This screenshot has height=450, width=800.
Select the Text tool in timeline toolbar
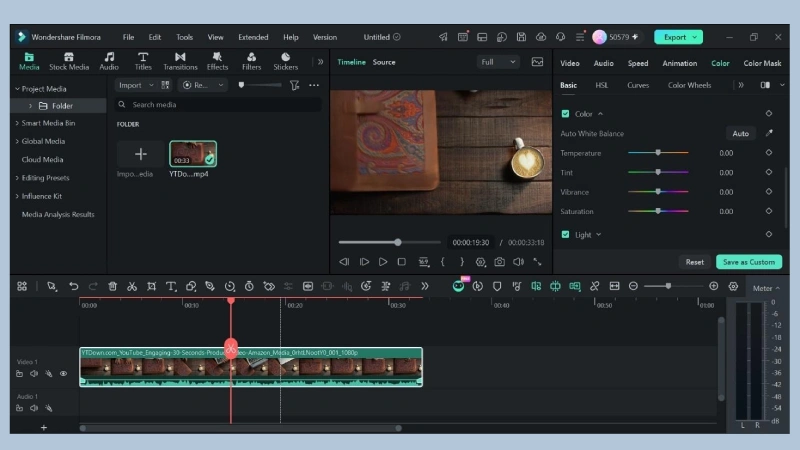(x=171, y=286)
